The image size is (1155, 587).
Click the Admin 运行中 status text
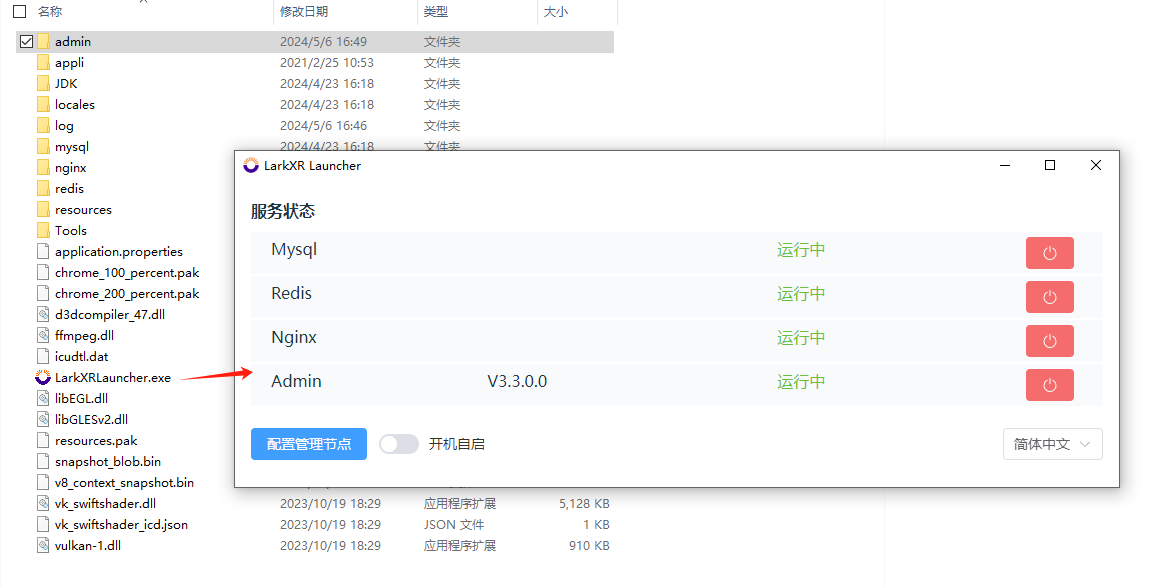801,382
